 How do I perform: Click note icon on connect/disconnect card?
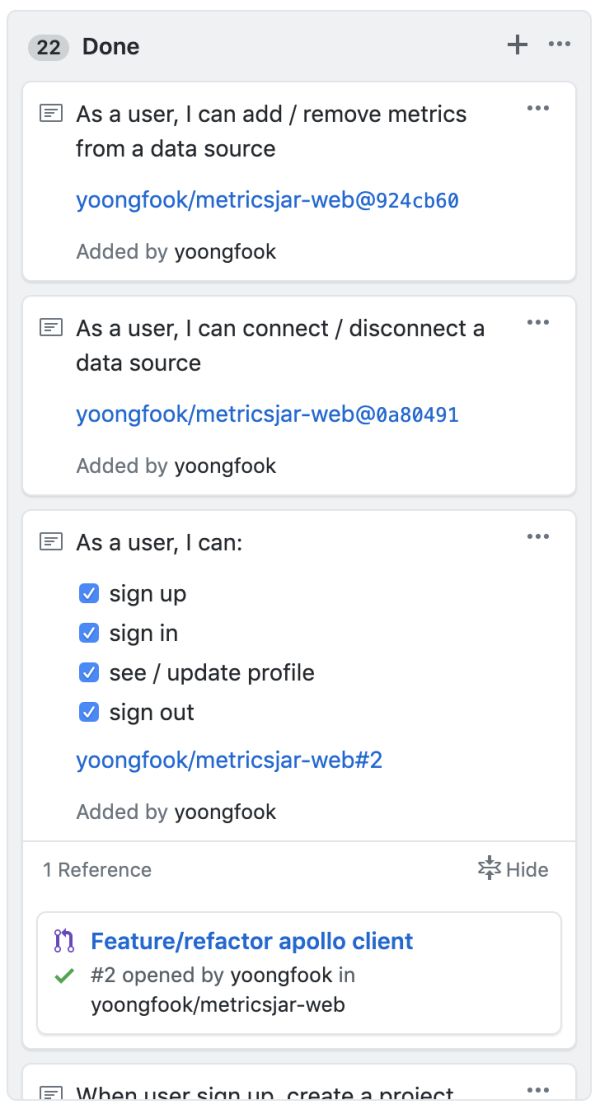pos(51,327)
